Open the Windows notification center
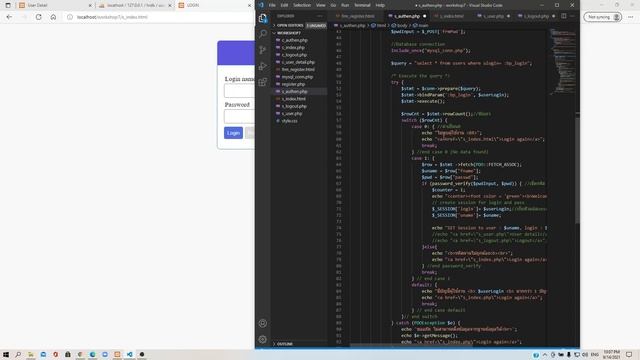 [629, 355]
